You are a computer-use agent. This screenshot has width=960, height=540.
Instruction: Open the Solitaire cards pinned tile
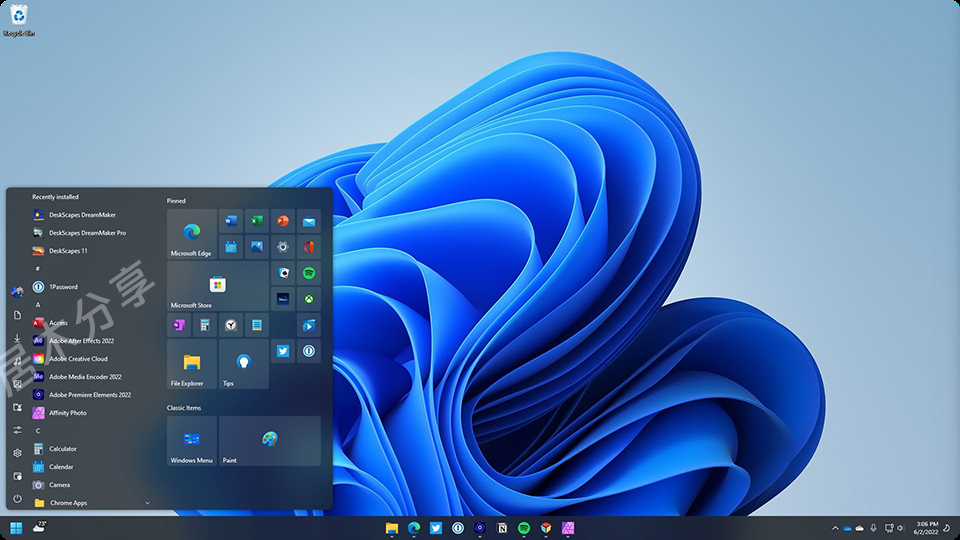click(283, 273)
